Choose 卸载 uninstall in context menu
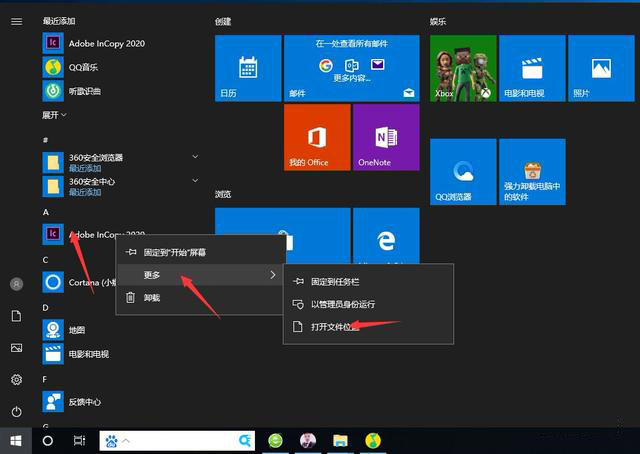This screenshot has width=640, height=454. (200, 298)
